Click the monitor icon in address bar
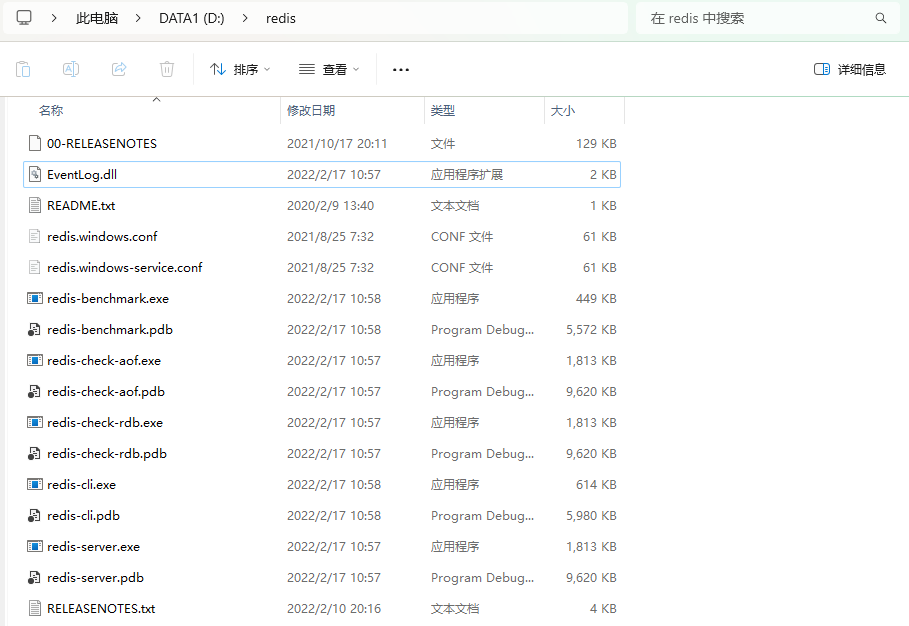Viewport: 909px width, 626px height. pos(24,18)
